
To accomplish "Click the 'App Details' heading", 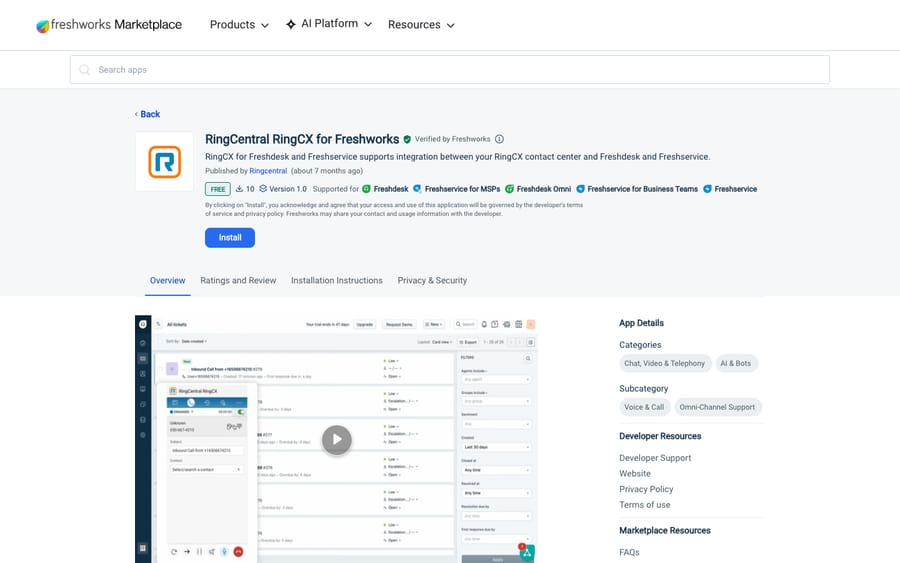I will (x=641, y=323).
